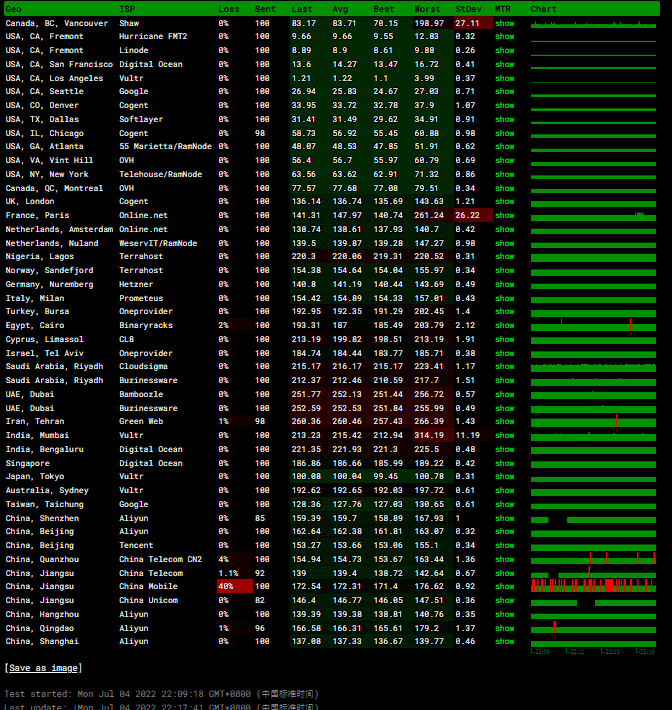Show MTR for Sydney Vultr row
Image resolution: width=672 pixels, height=710 pixels.
coord(504,490)
